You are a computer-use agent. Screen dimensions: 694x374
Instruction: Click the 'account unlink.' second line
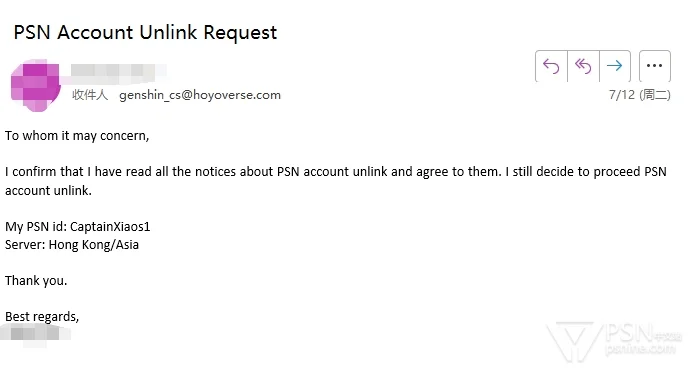coord(48,191)
